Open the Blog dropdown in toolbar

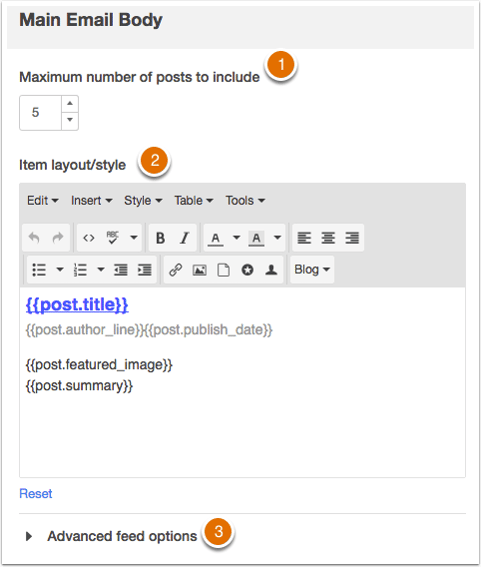[312, 270]
